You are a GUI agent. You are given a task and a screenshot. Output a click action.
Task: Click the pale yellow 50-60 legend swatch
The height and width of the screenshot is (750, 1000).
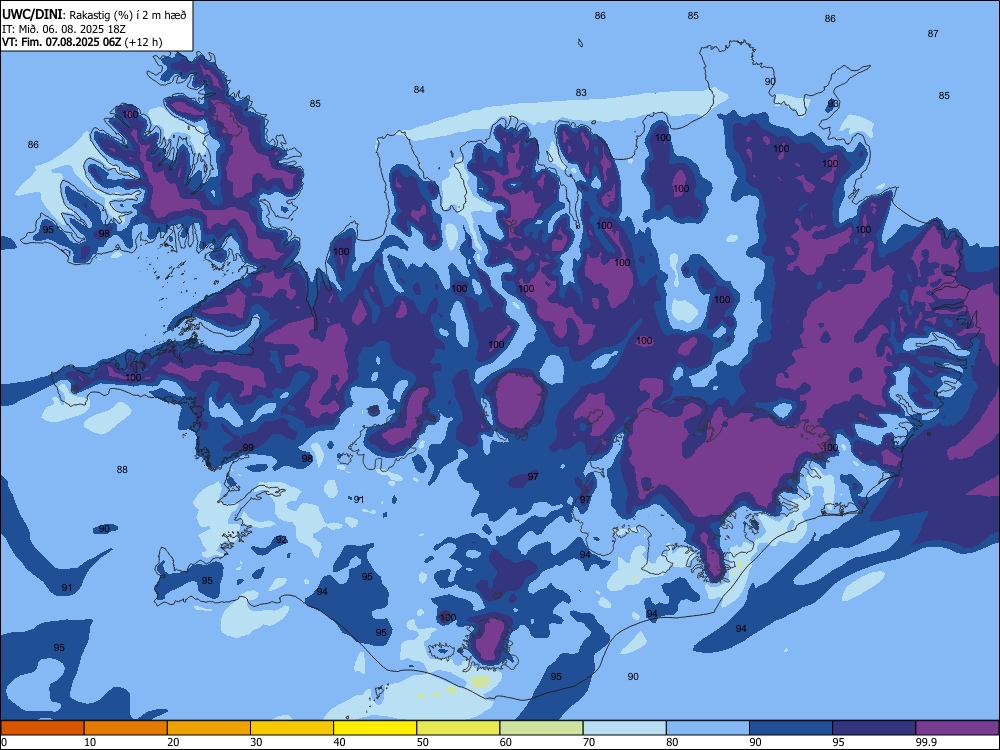pos(458,728)
